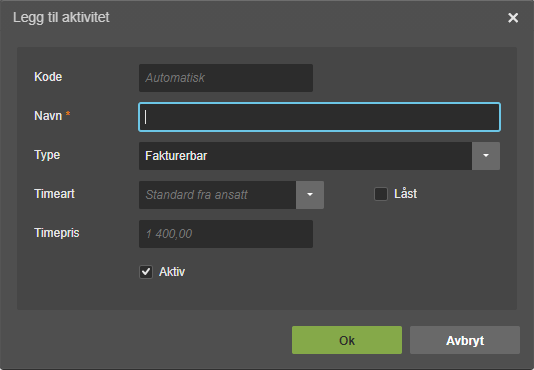Click the Timeart field label

click(x=54, y=194)
